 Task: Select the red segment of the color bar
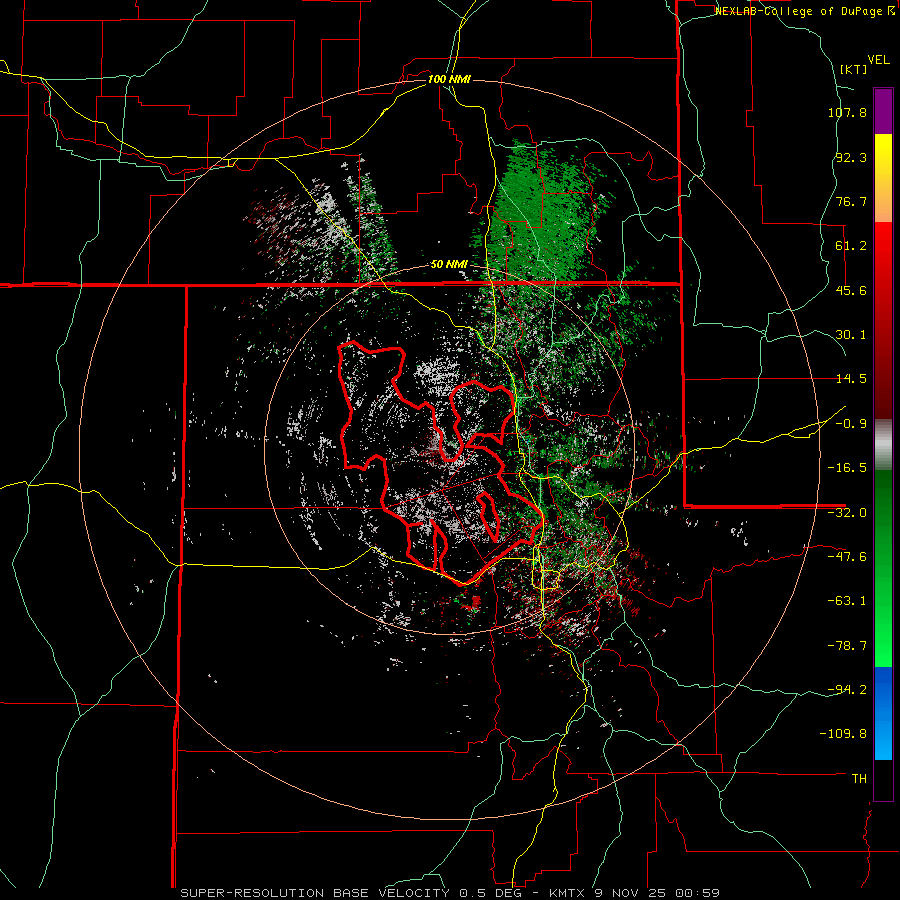coord(883,320)
